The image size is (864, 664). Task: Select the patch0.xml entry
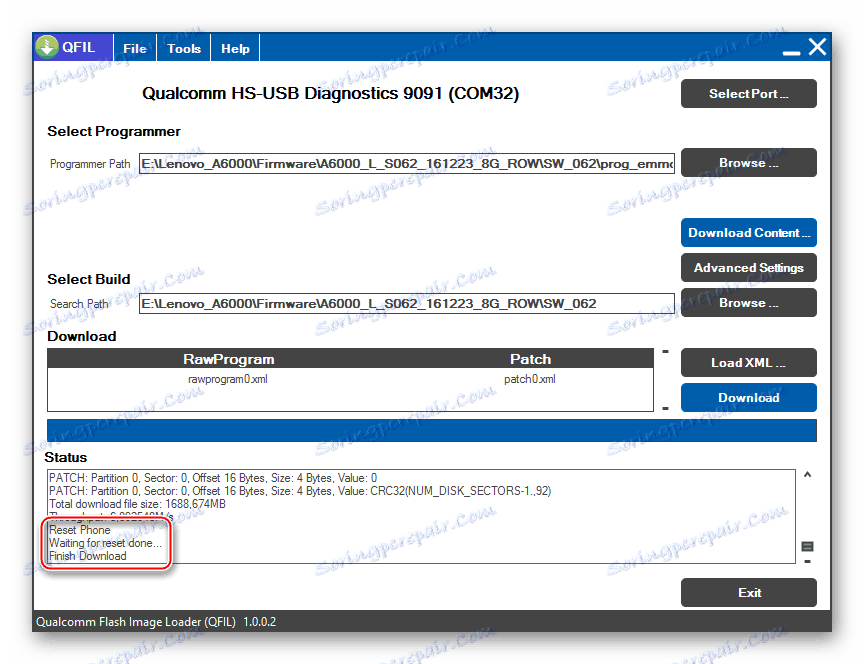click(x=530, y=379)
